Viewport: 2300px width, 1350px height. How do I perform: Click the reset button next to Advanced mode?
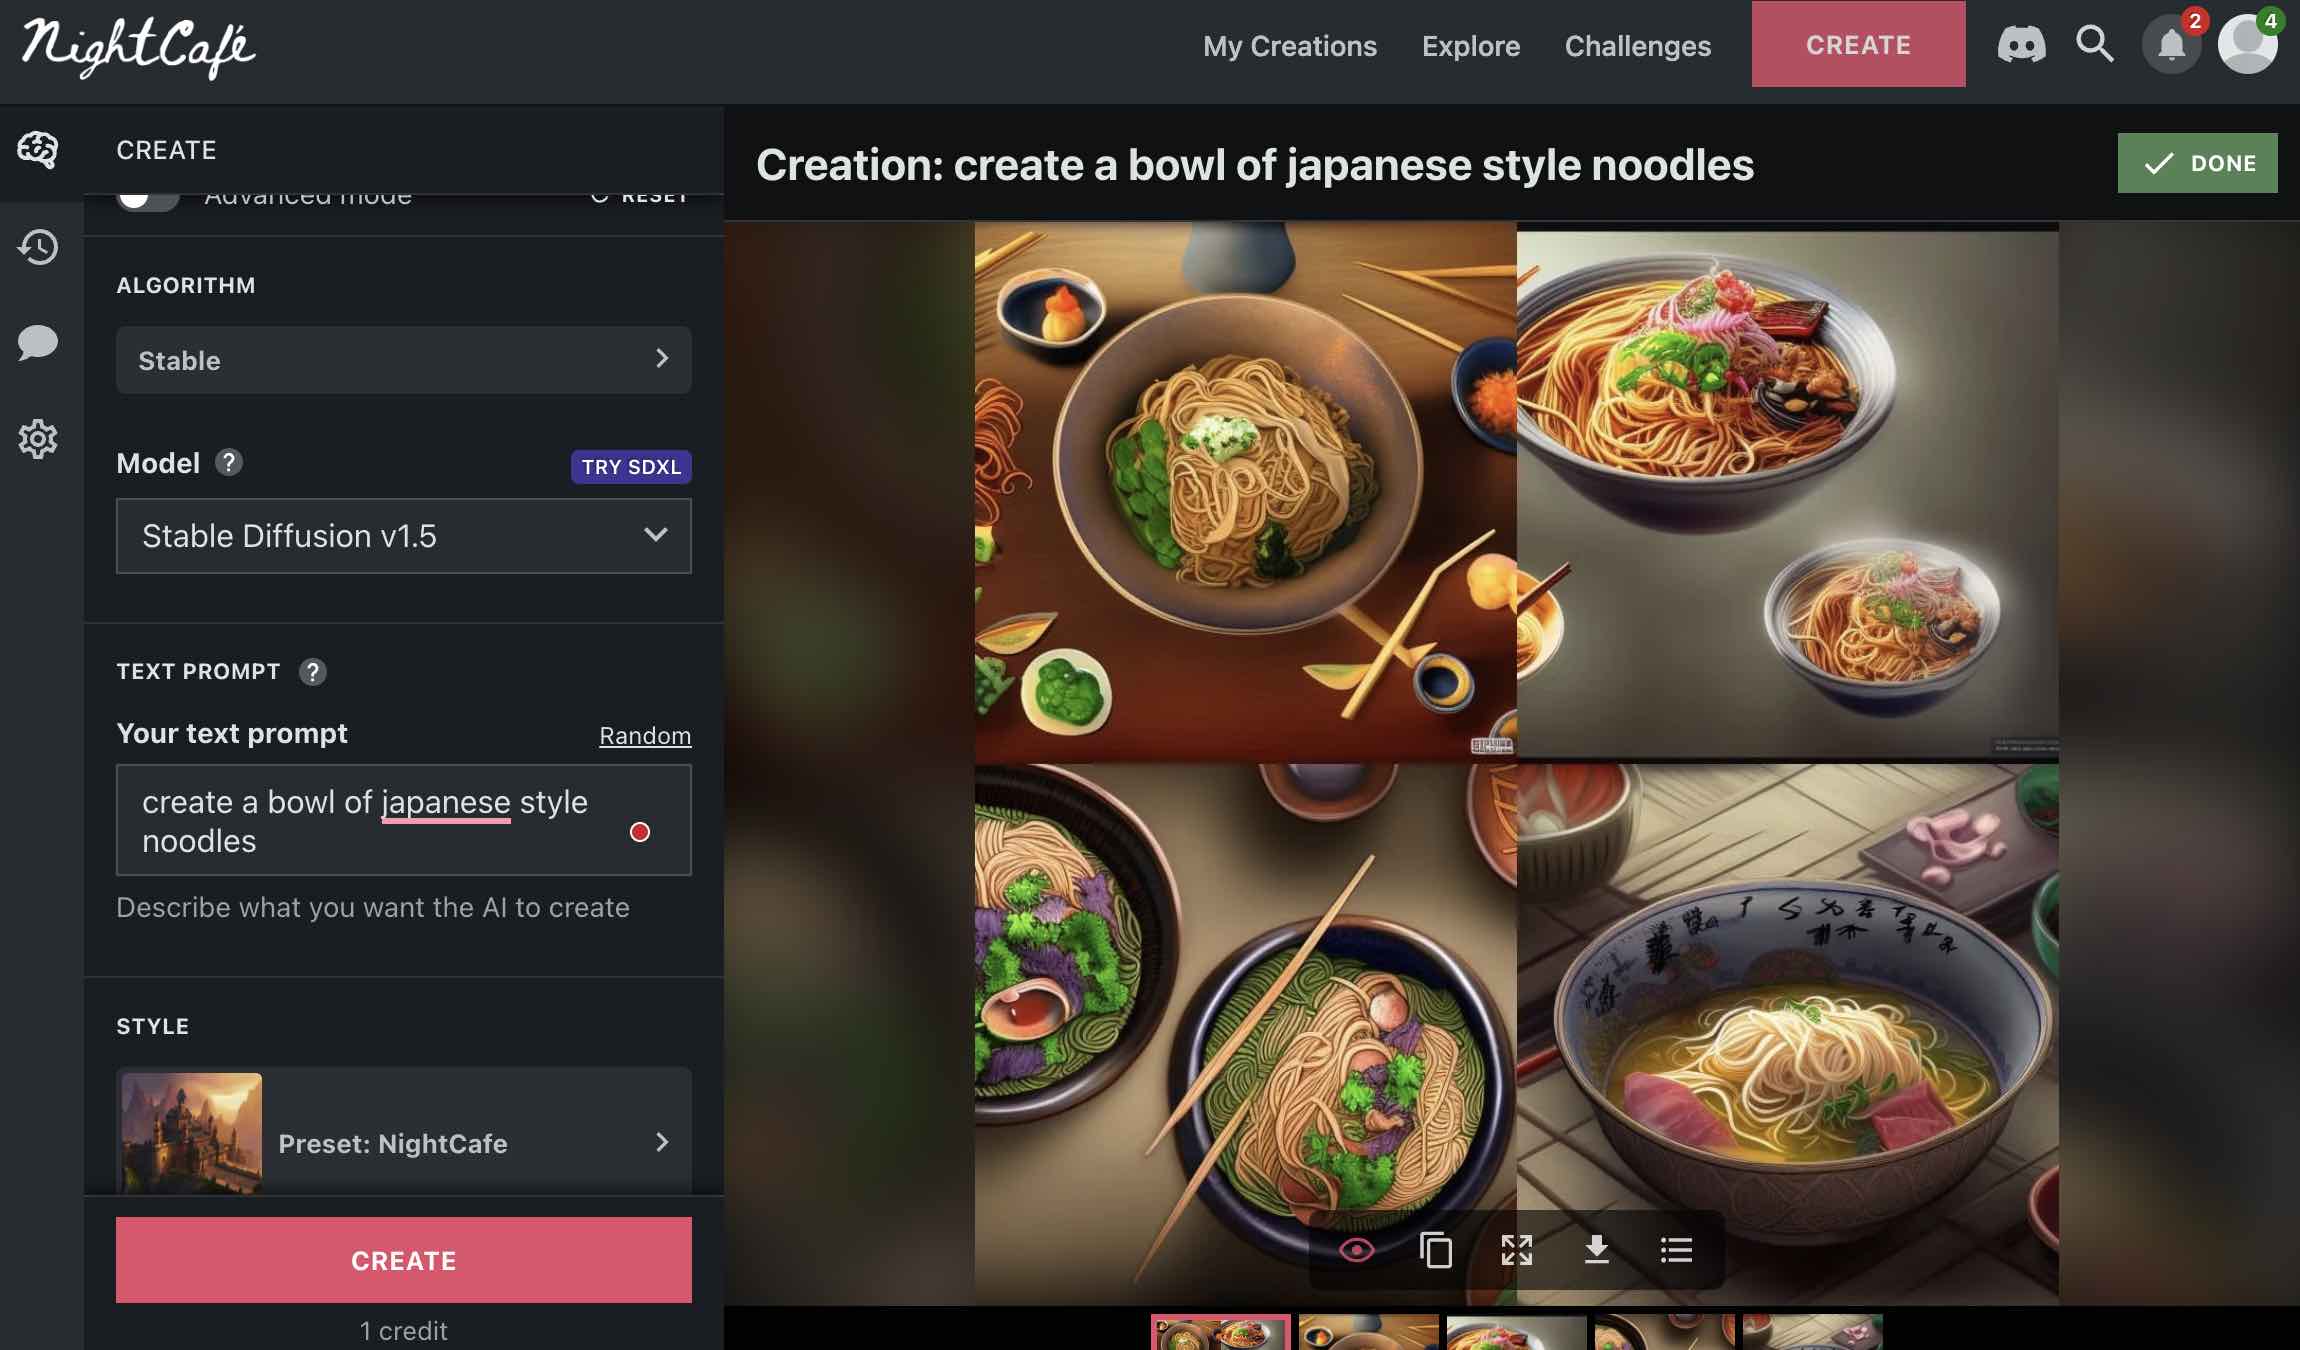[x=640, y=194]
